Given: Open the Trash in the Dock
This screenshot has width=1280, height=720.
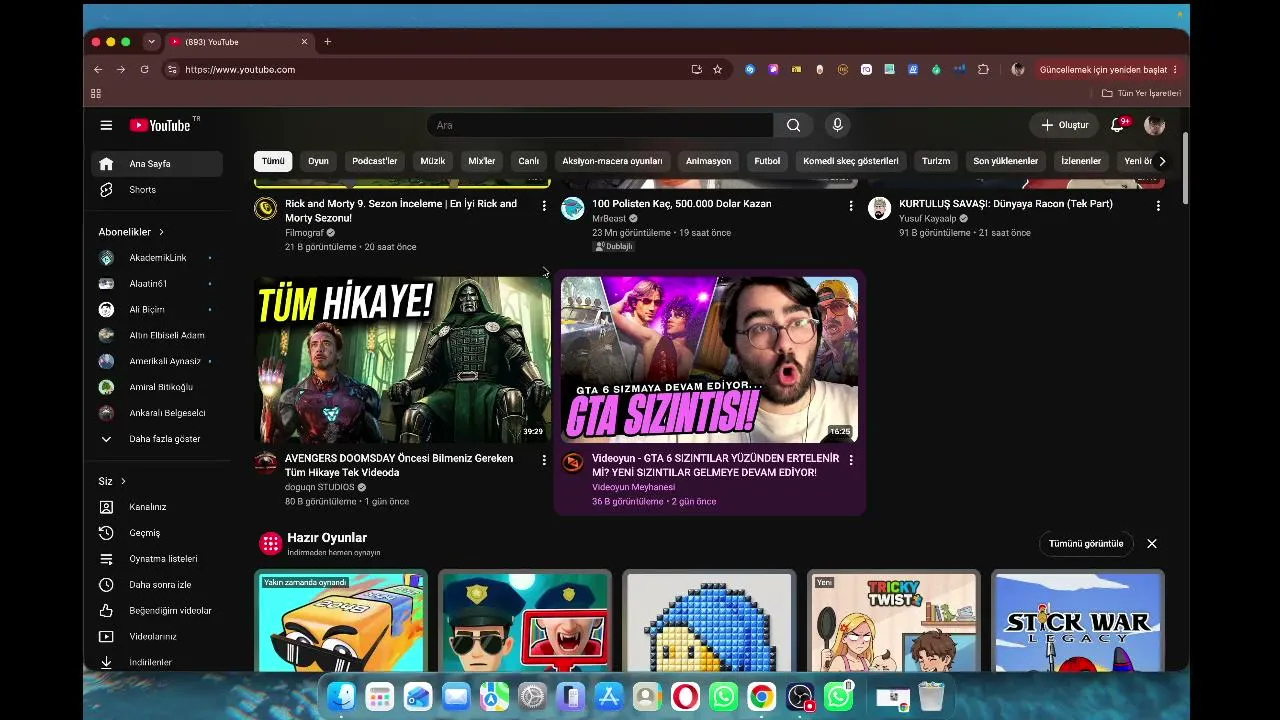Looking at the screenshot, I should tap(931, 696).
